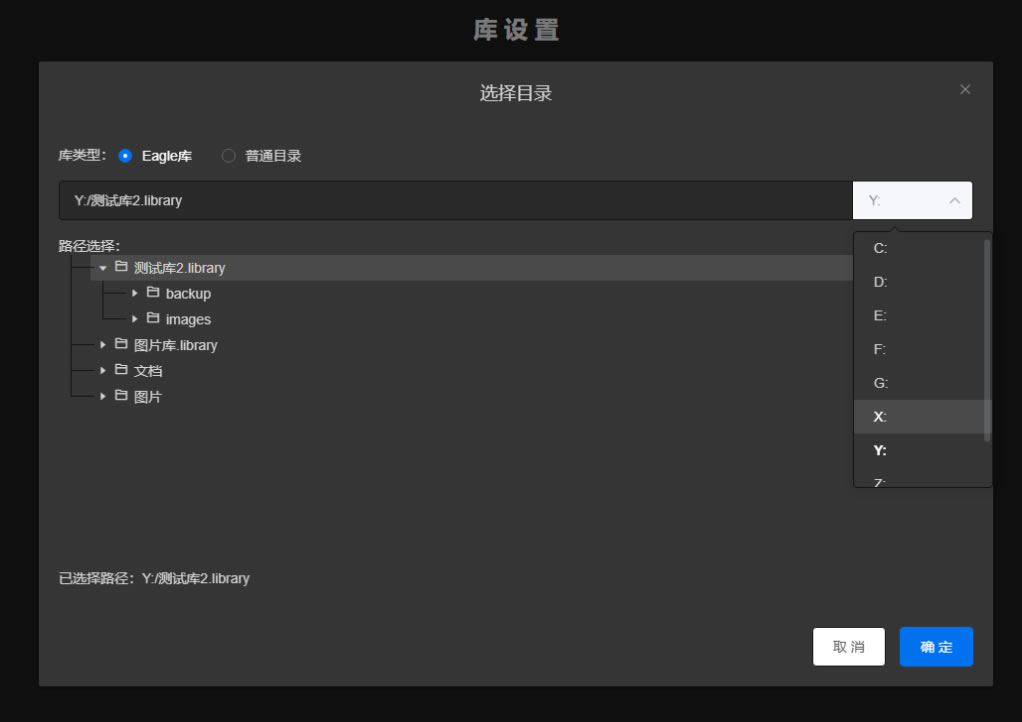Select the 普通目录 radio button
Image resolution: width=1022 pixels, height=722 pixels.
(x=228, y=156)
